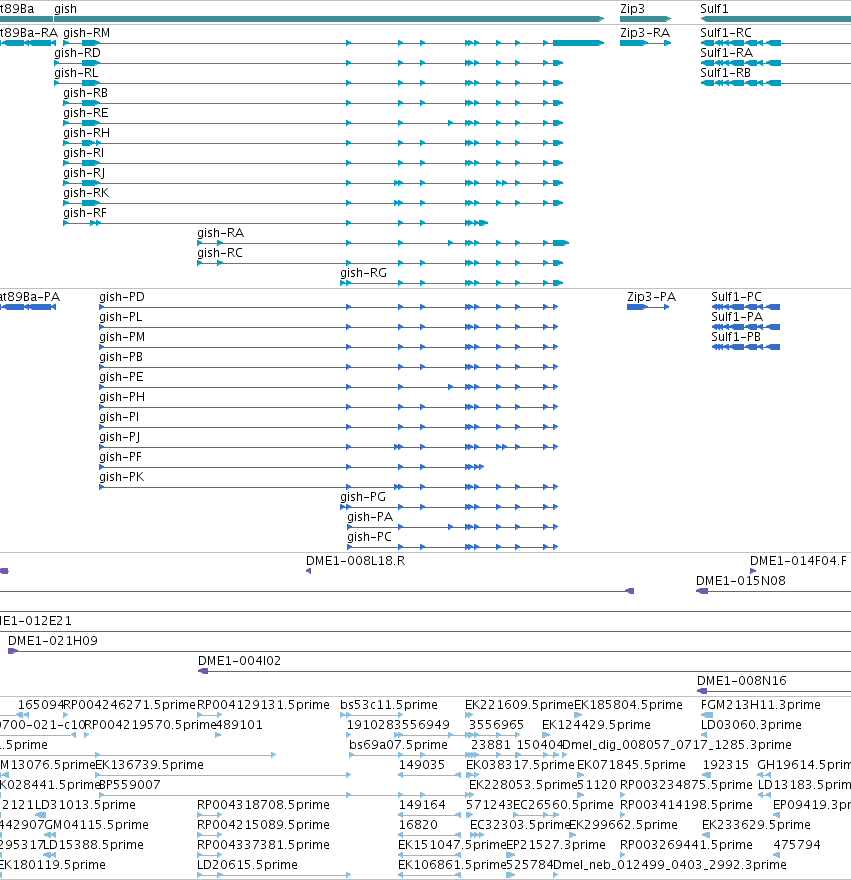Click the gish-RJ transcript label

tap(84, 173)
